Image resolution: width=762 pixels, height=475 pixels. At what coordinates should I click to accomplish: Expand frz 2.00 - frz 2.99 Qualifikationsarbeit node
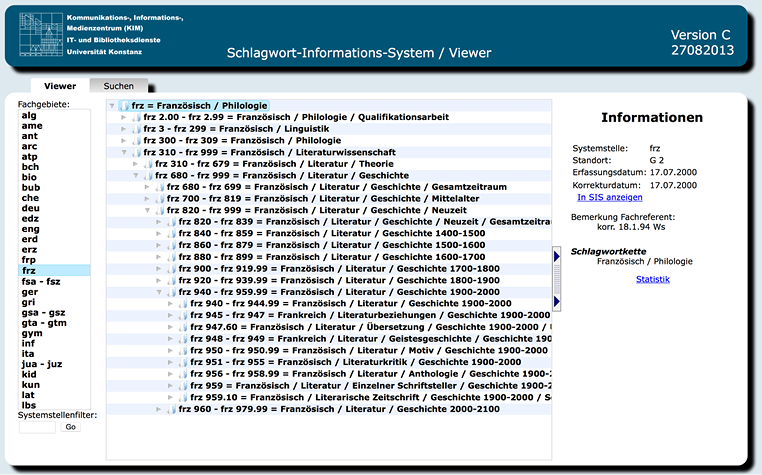point(123,117)
